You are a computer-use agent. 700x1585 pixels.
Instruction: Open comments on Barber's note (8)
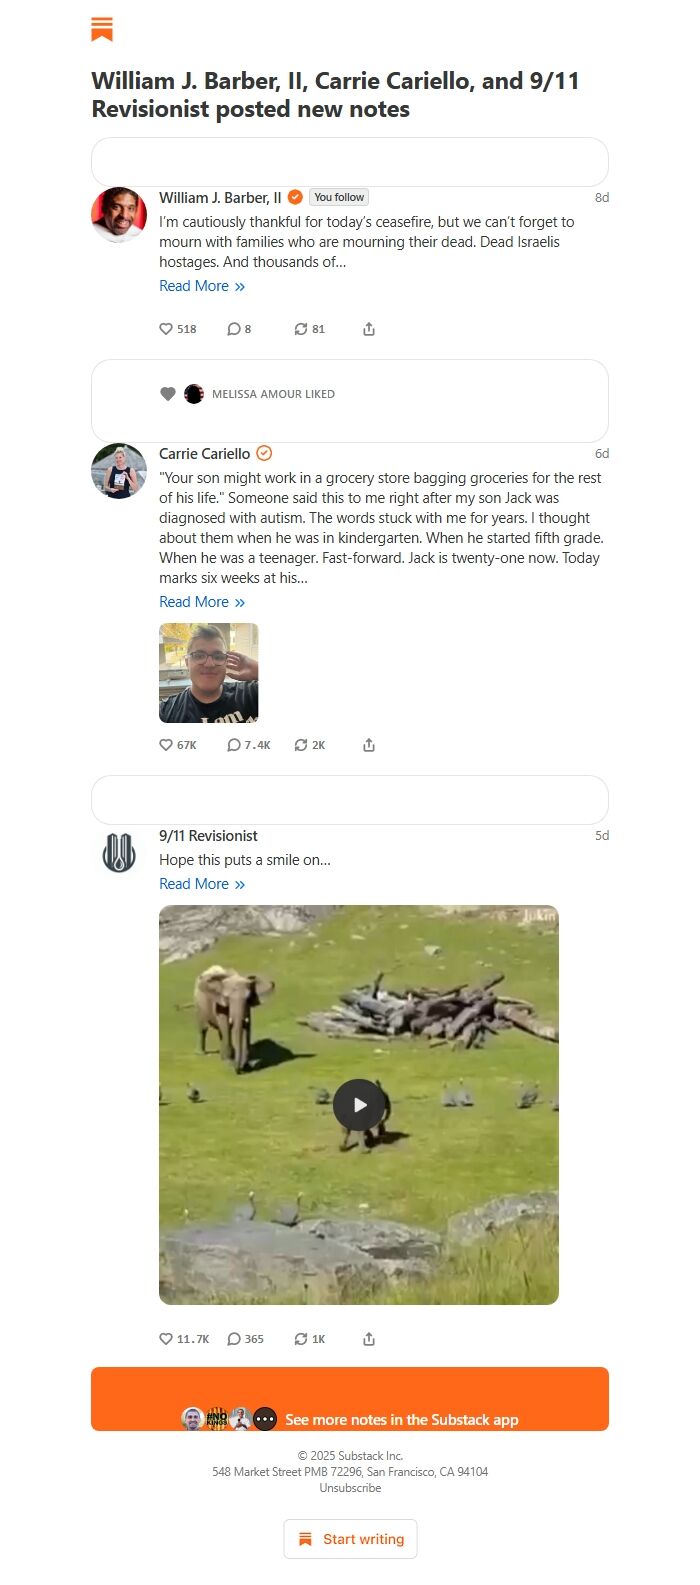[x=239, y=329]
